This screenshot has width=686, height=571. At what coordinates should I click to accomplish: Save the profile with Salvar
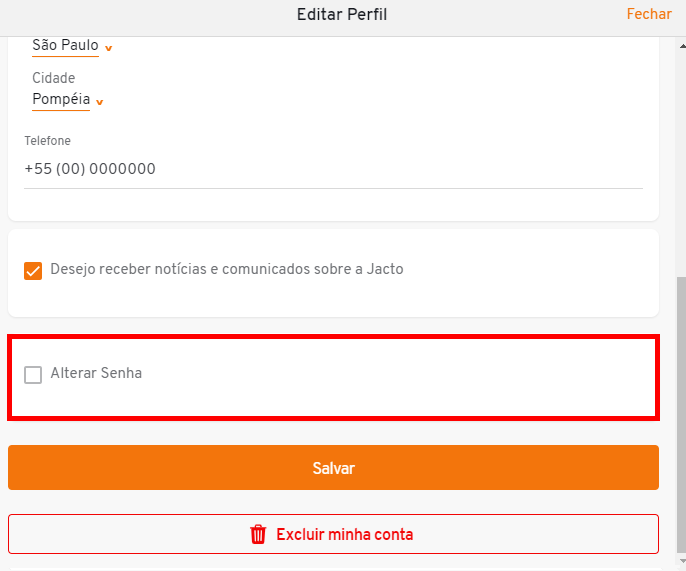pos(333,468)
